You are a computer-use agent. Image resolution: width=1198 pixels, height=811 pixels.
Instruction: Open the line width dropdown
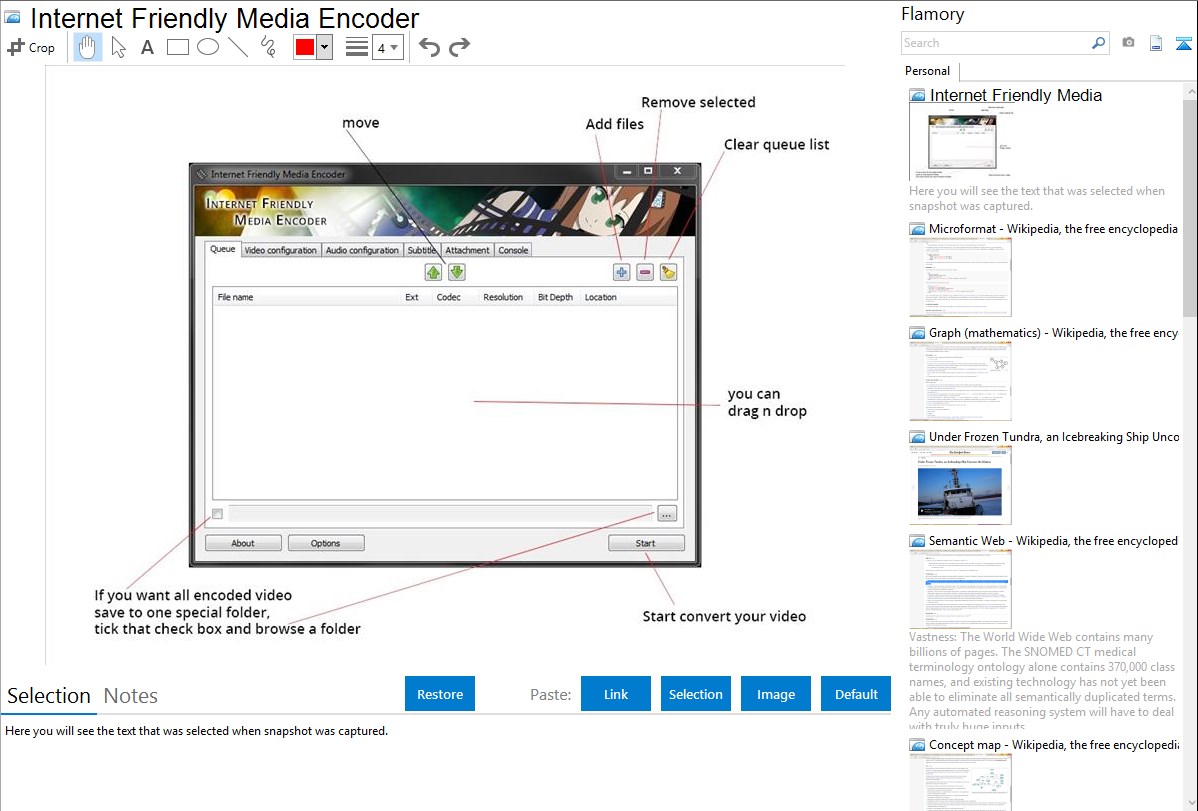pyautogui.click(x=388, y=48)
